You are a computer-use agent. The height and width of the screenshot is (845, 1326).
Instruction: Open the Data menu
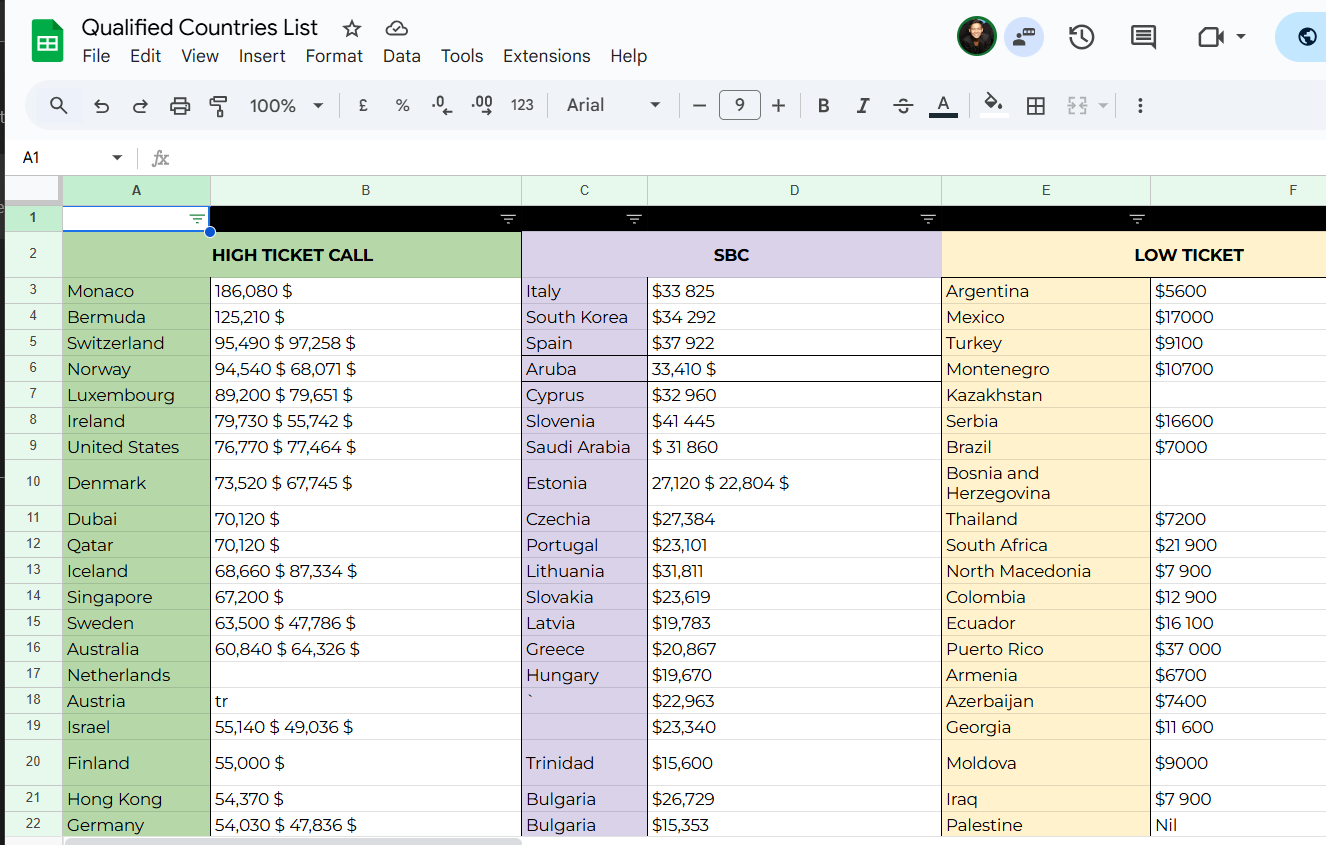(401, 56)
